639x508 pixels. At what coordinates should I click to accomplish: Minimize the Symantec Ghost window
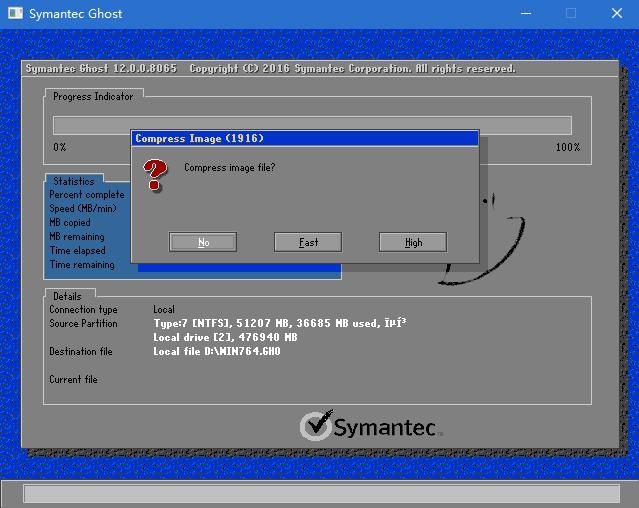coord(525,13)
